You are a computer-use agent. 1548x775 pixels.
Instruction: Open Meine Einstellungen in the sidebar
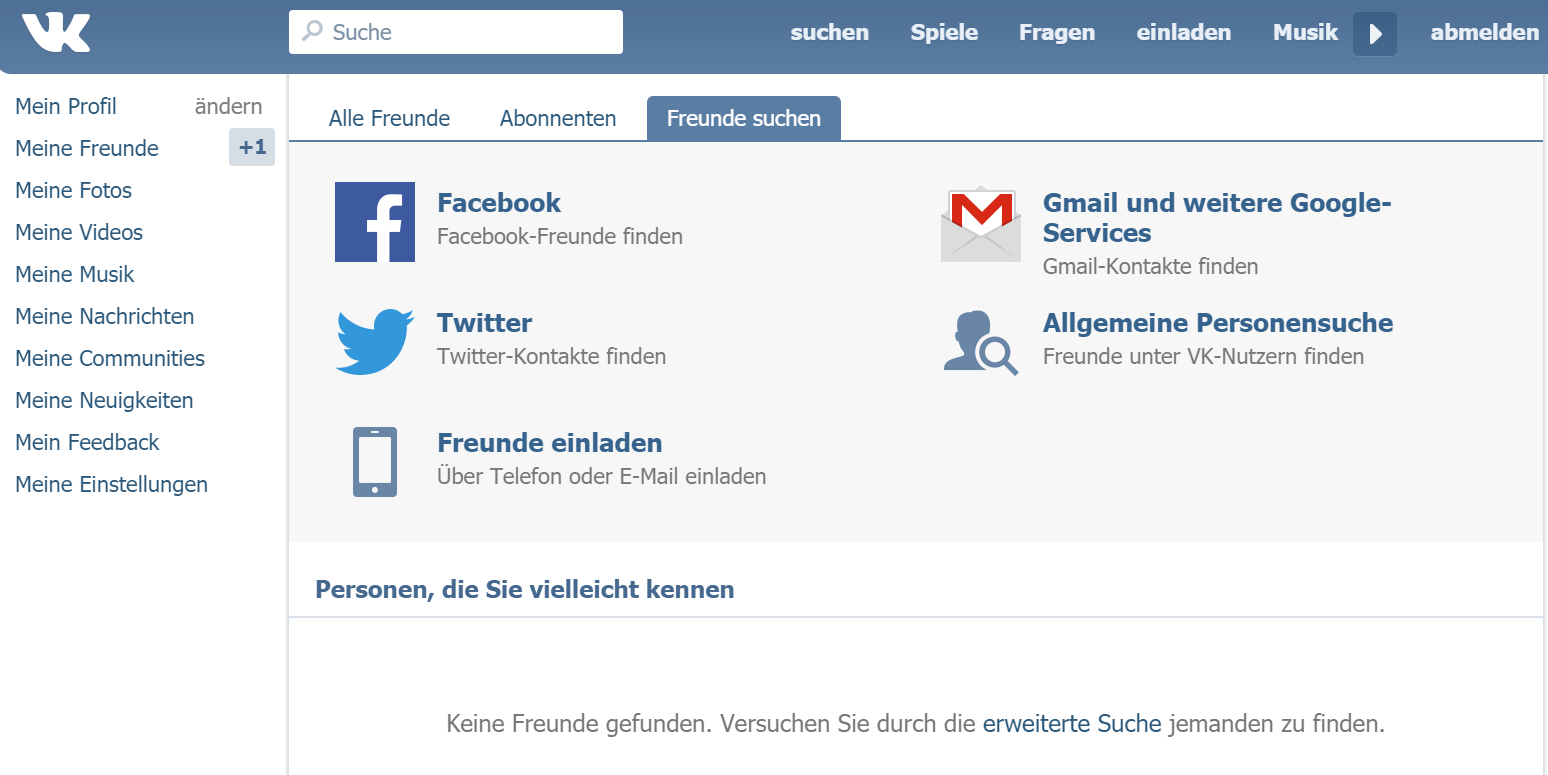tap(112, 485)
